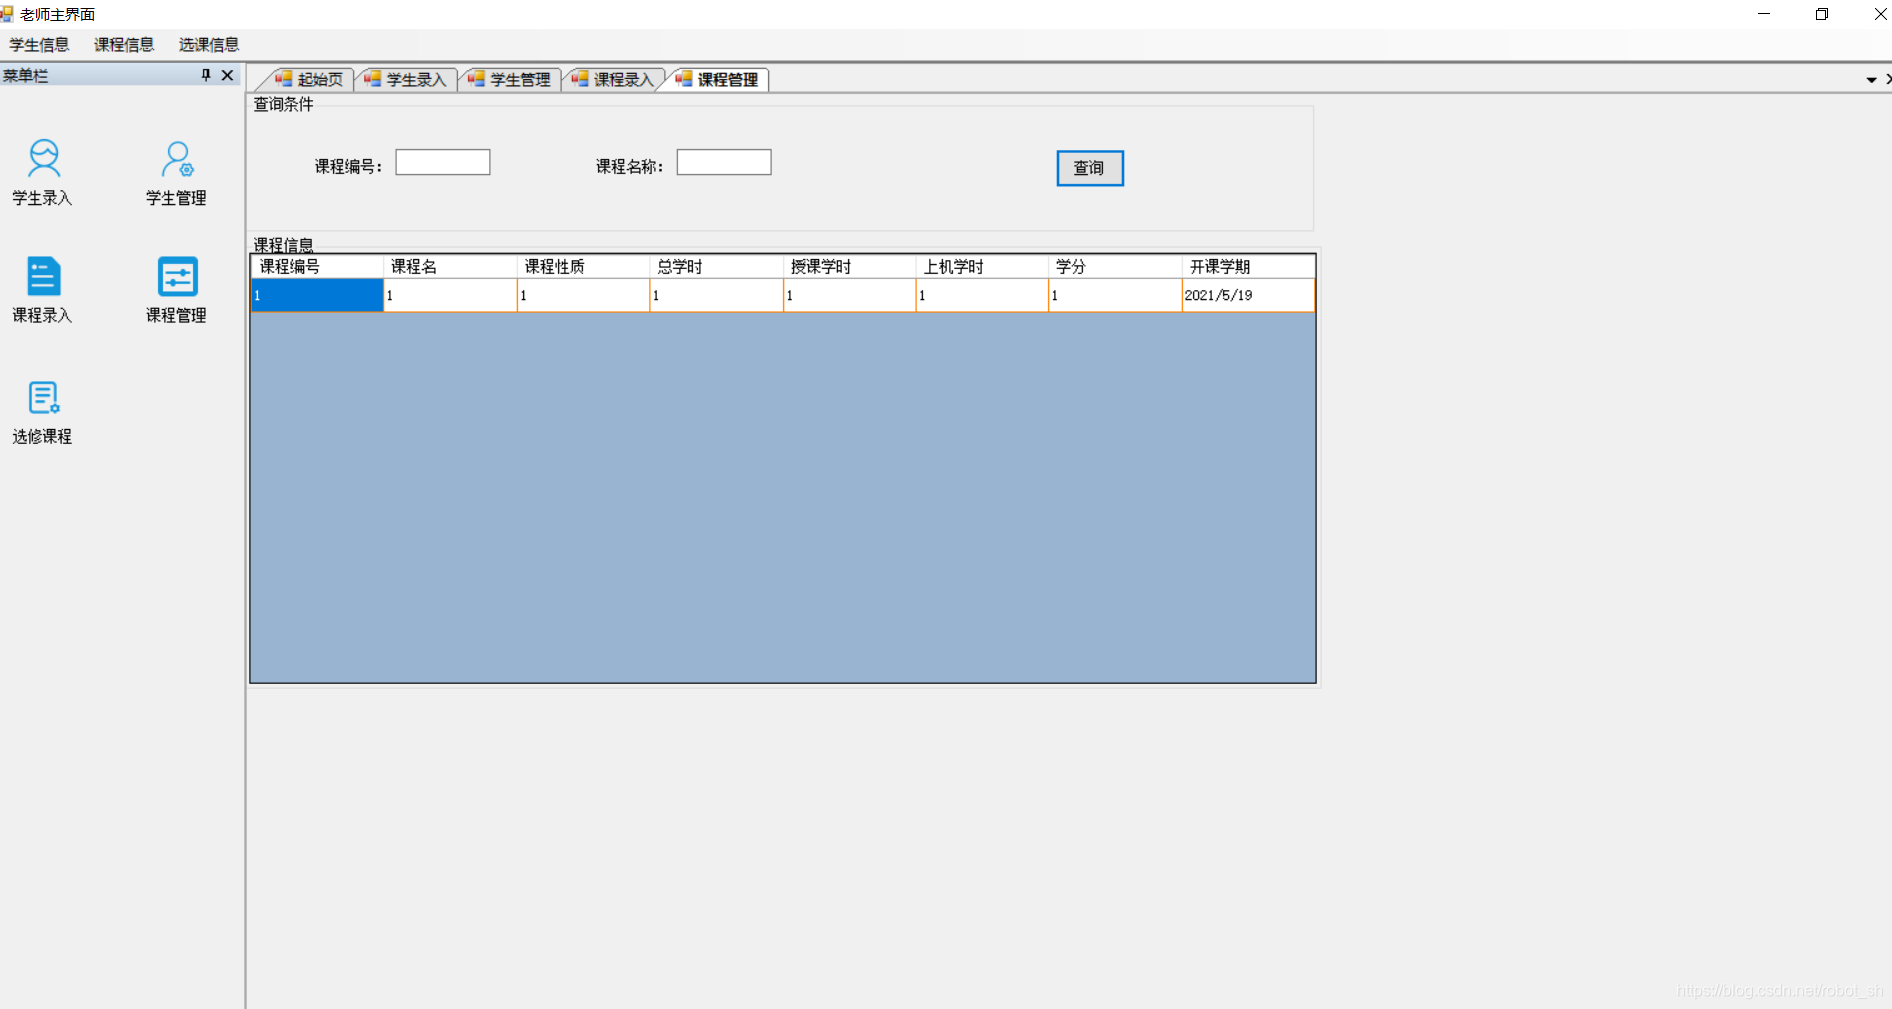This screenshot has width=1892, height=1009.
Task: Select the 课程名 cell in row one
Action: pyautogui.click(x=450, y=295)
